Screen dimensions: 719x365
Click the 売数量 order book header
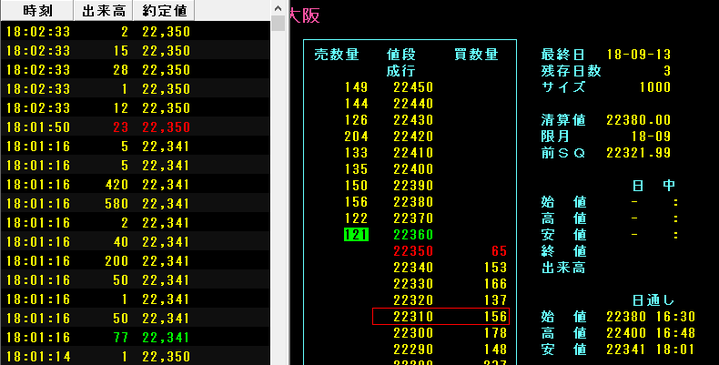[x=337, y=55]
